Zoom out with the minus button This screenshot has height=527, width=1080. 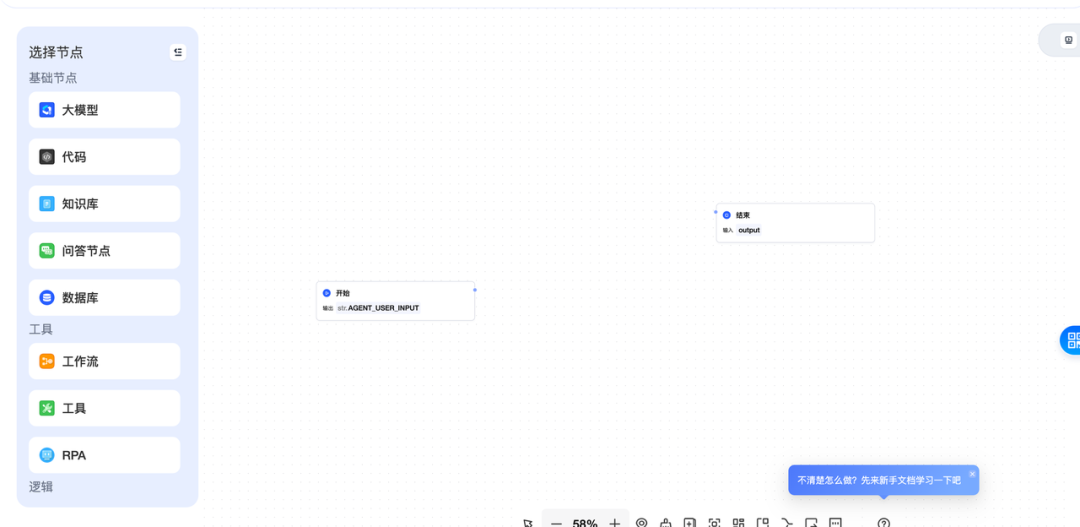point(556,523)
